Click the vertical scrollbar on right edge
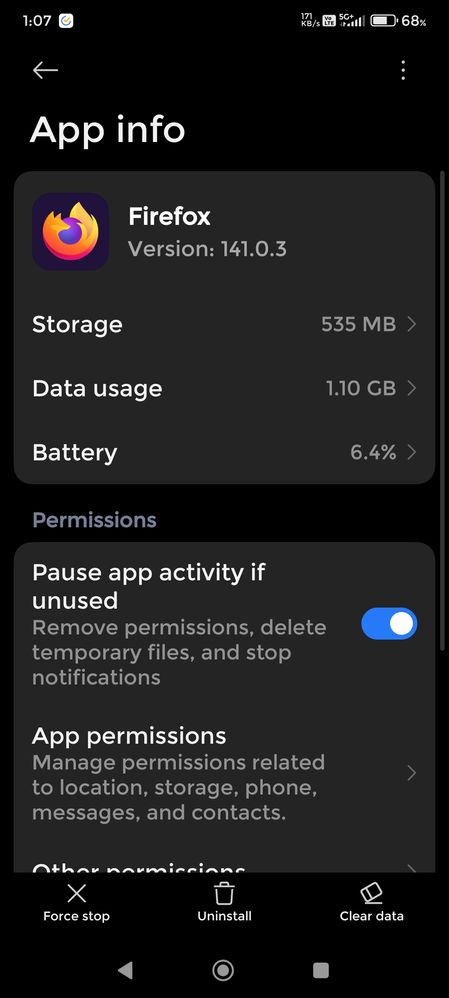Screen dimensions: 449x998 pos(443,411)
